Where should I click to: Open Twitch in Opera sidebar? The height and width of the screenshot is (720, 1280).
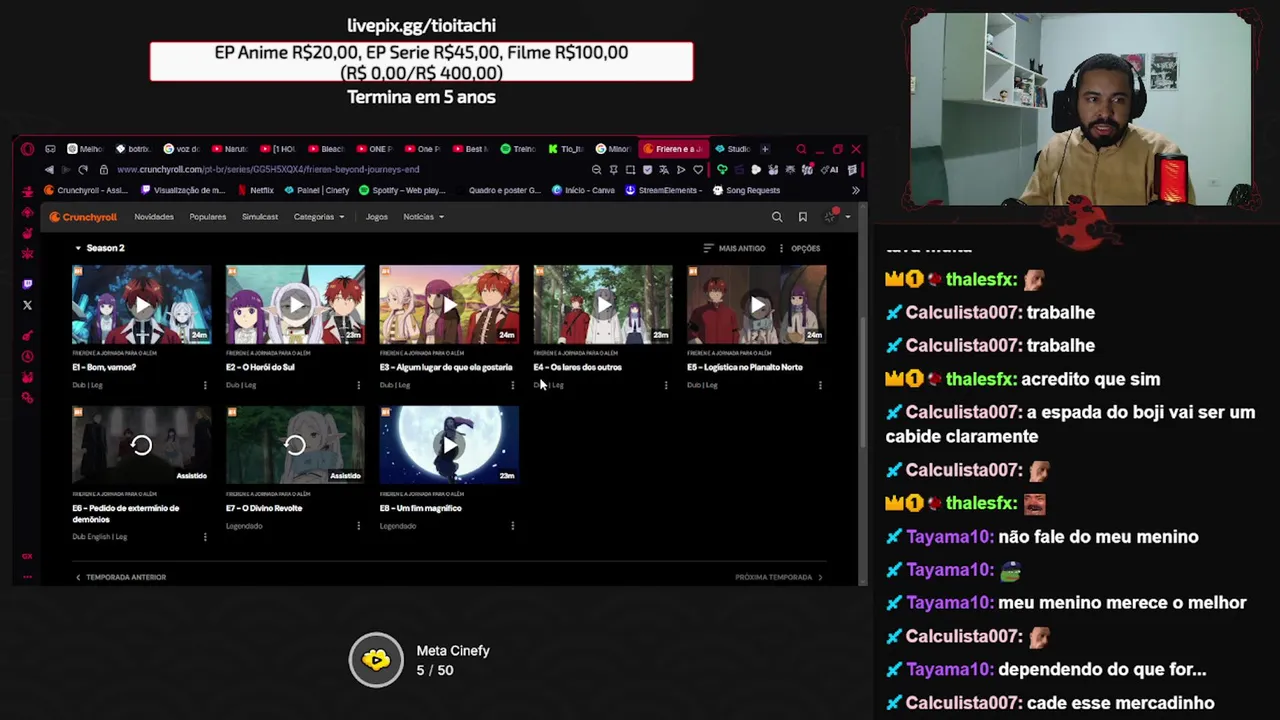(27, 284)
